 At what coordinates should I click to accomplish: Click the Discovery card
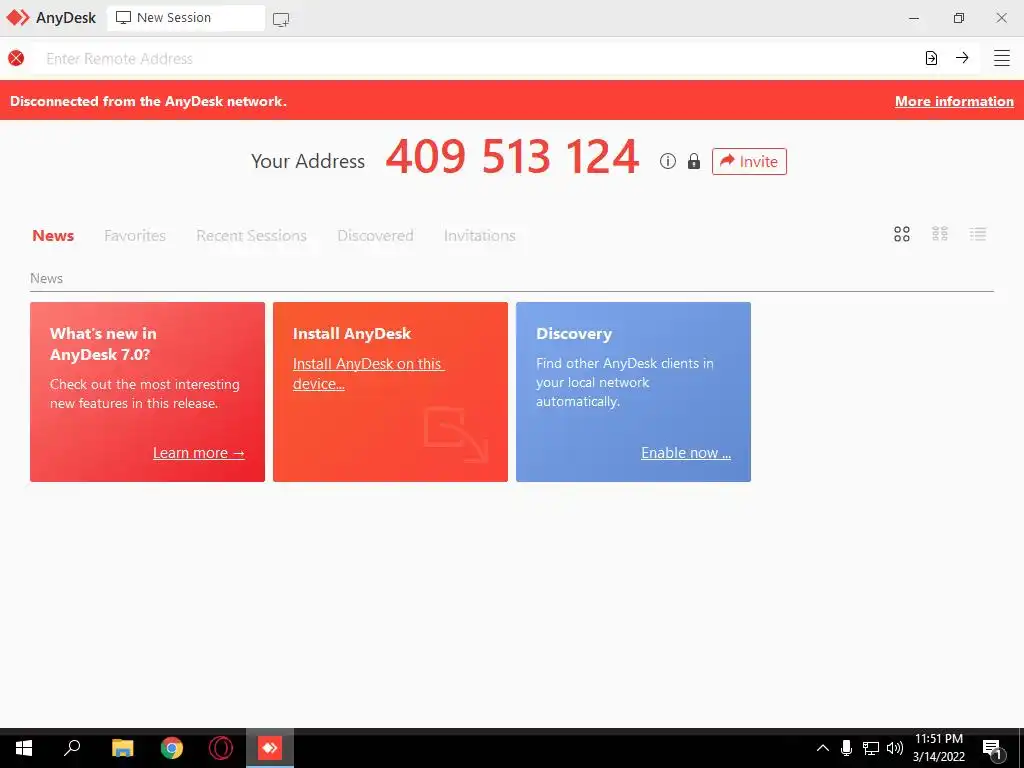(633, 392)
